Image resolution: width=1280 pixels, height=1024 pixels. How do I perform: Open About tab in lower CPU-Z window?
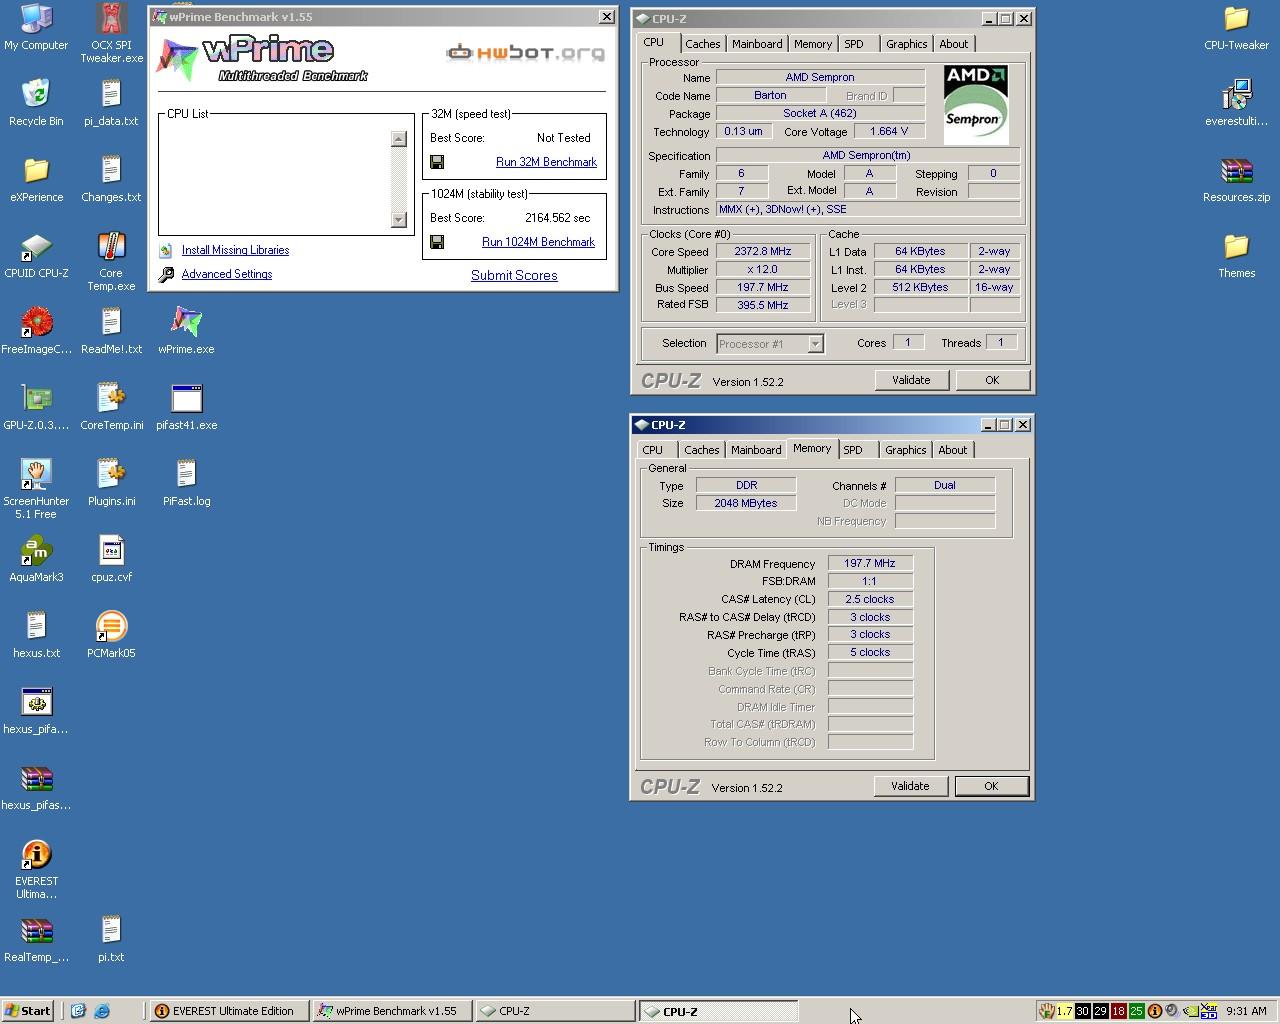(x=953, y=450)
